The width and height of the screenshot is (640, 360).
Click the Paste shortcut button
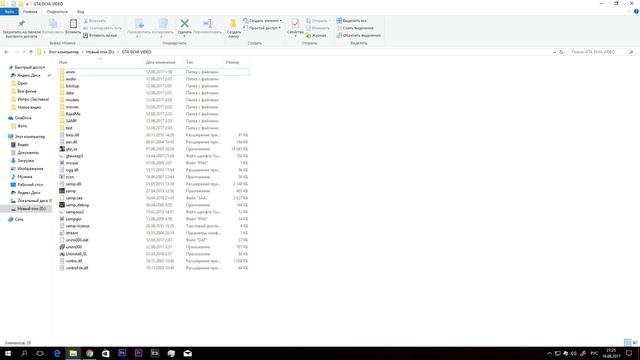[100, 36]
